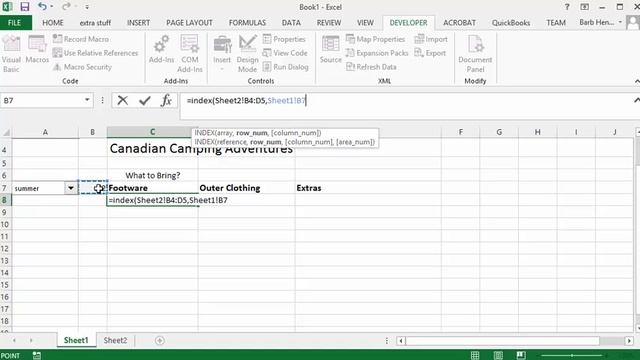Image resolution: width=640 pixels, height=360 pixels.
Task: Open the Macros dialog
Action: (x=37, y=49)
